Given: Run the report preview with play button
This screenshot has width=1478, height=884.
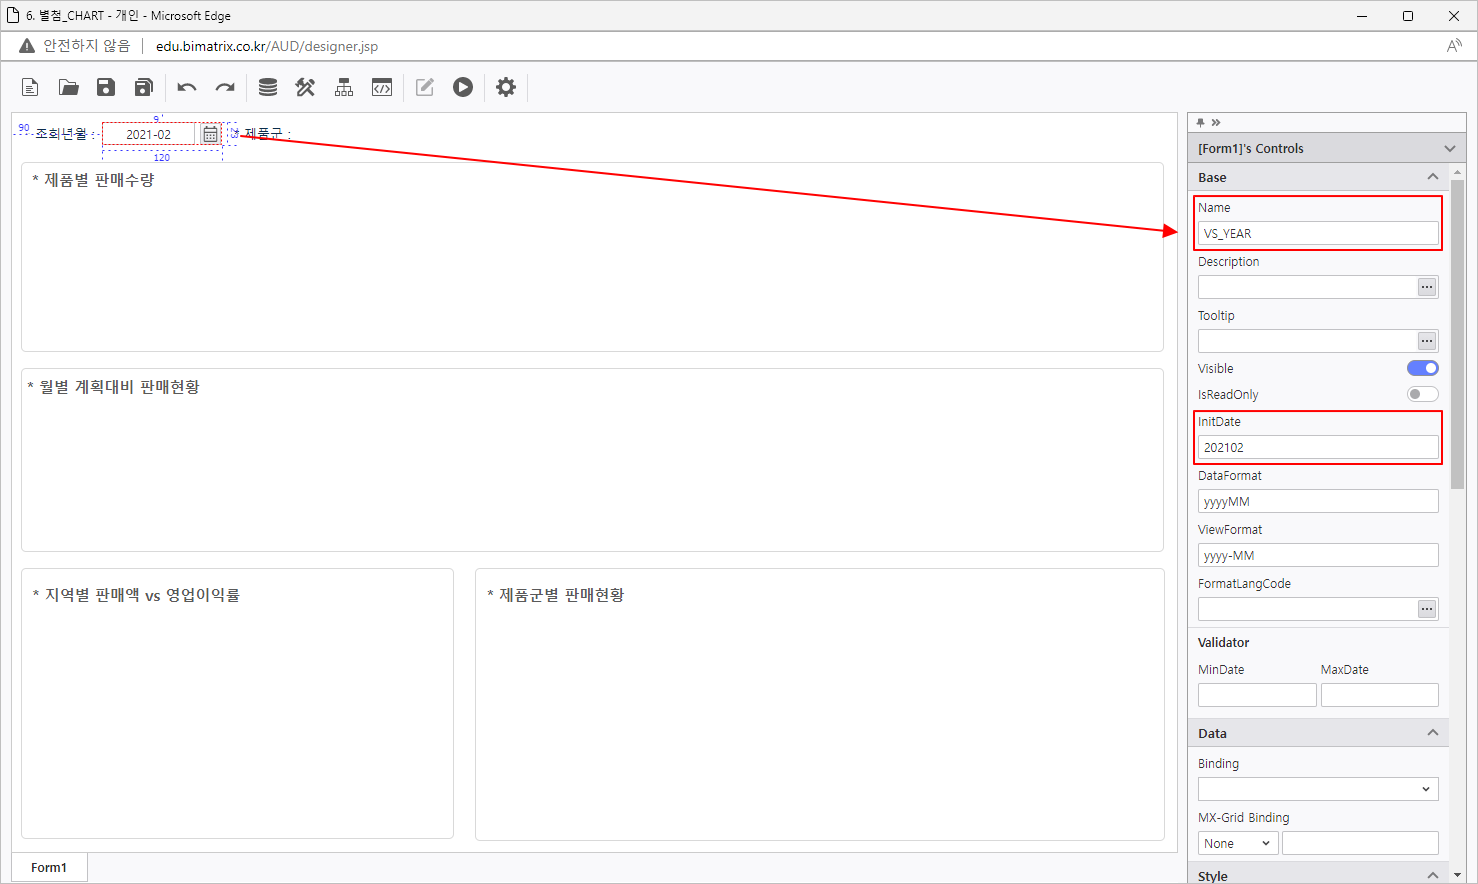Looking at the screenshot, I should (463, 87).
